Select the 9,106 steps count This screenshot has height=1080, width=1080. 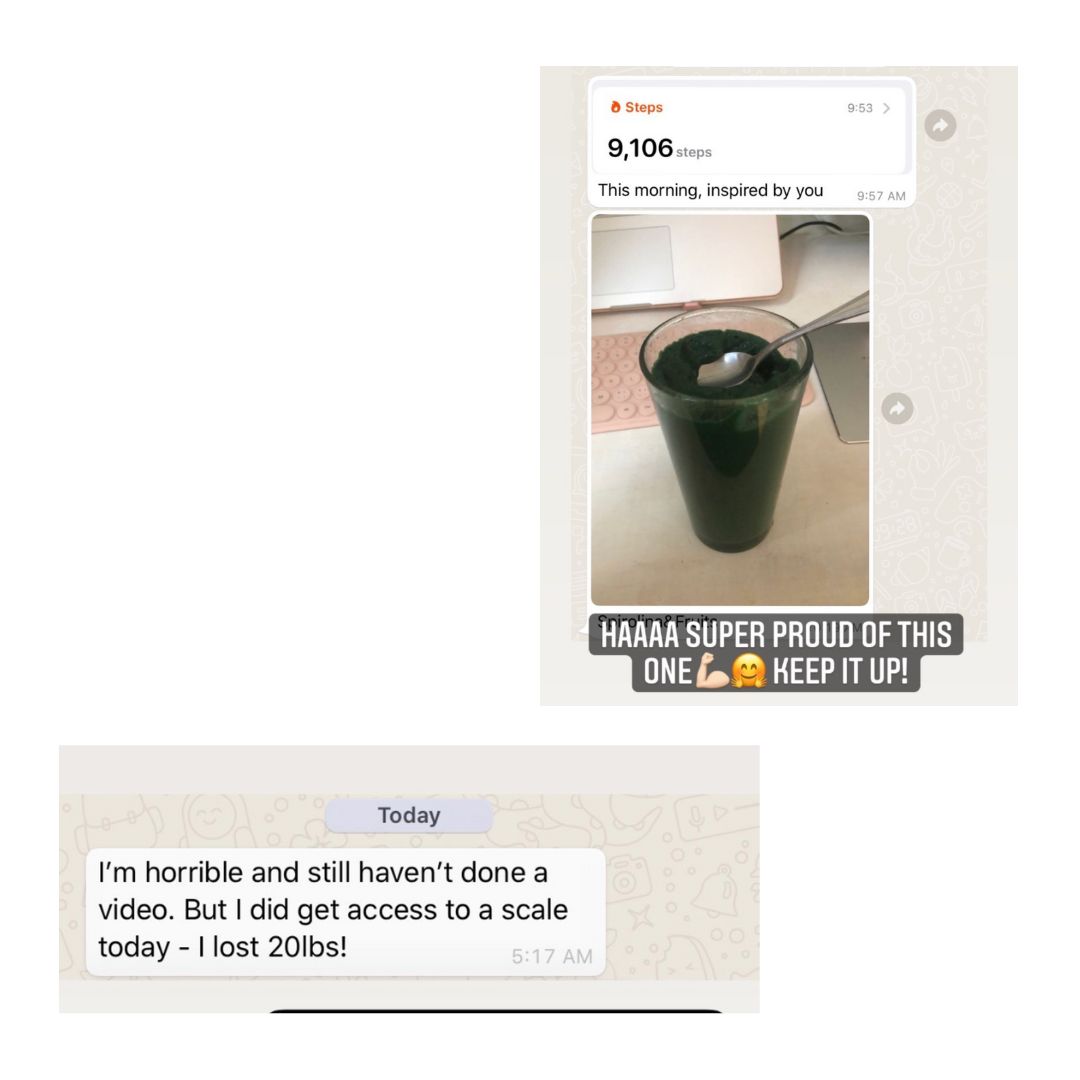659,148
